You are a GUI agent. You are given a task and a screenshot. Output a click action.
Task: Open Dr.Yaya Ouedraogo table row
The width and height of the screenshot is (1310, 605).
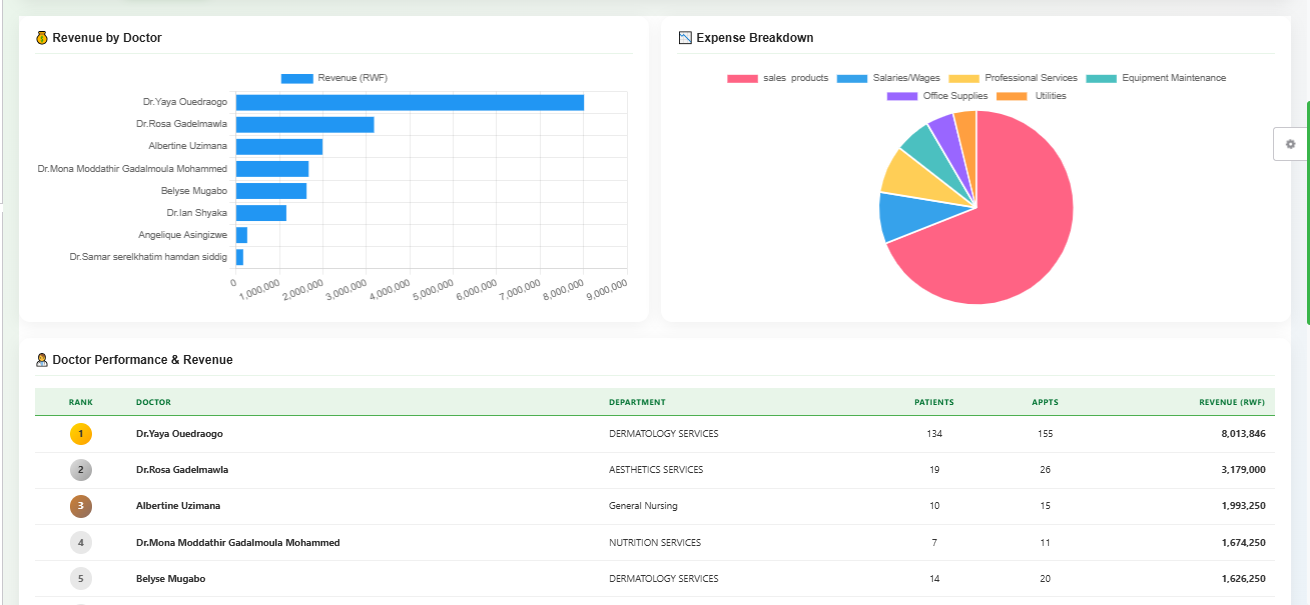coord(655,434)
